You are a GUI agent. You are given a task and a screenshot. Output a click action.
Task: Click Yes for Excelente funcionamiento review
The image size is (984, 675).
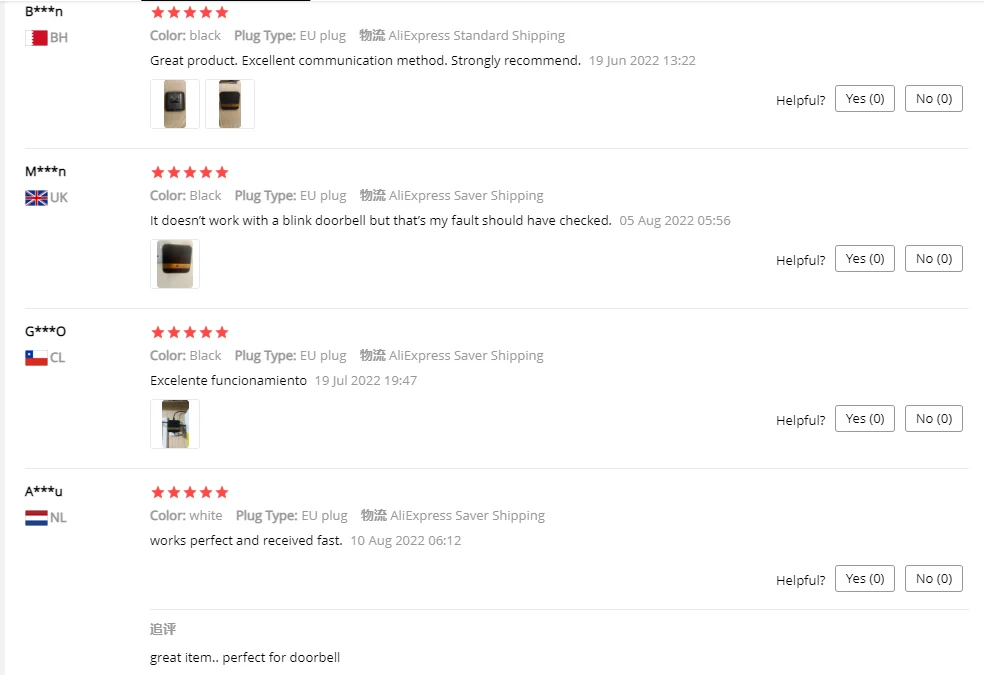(x=865, y=419)
